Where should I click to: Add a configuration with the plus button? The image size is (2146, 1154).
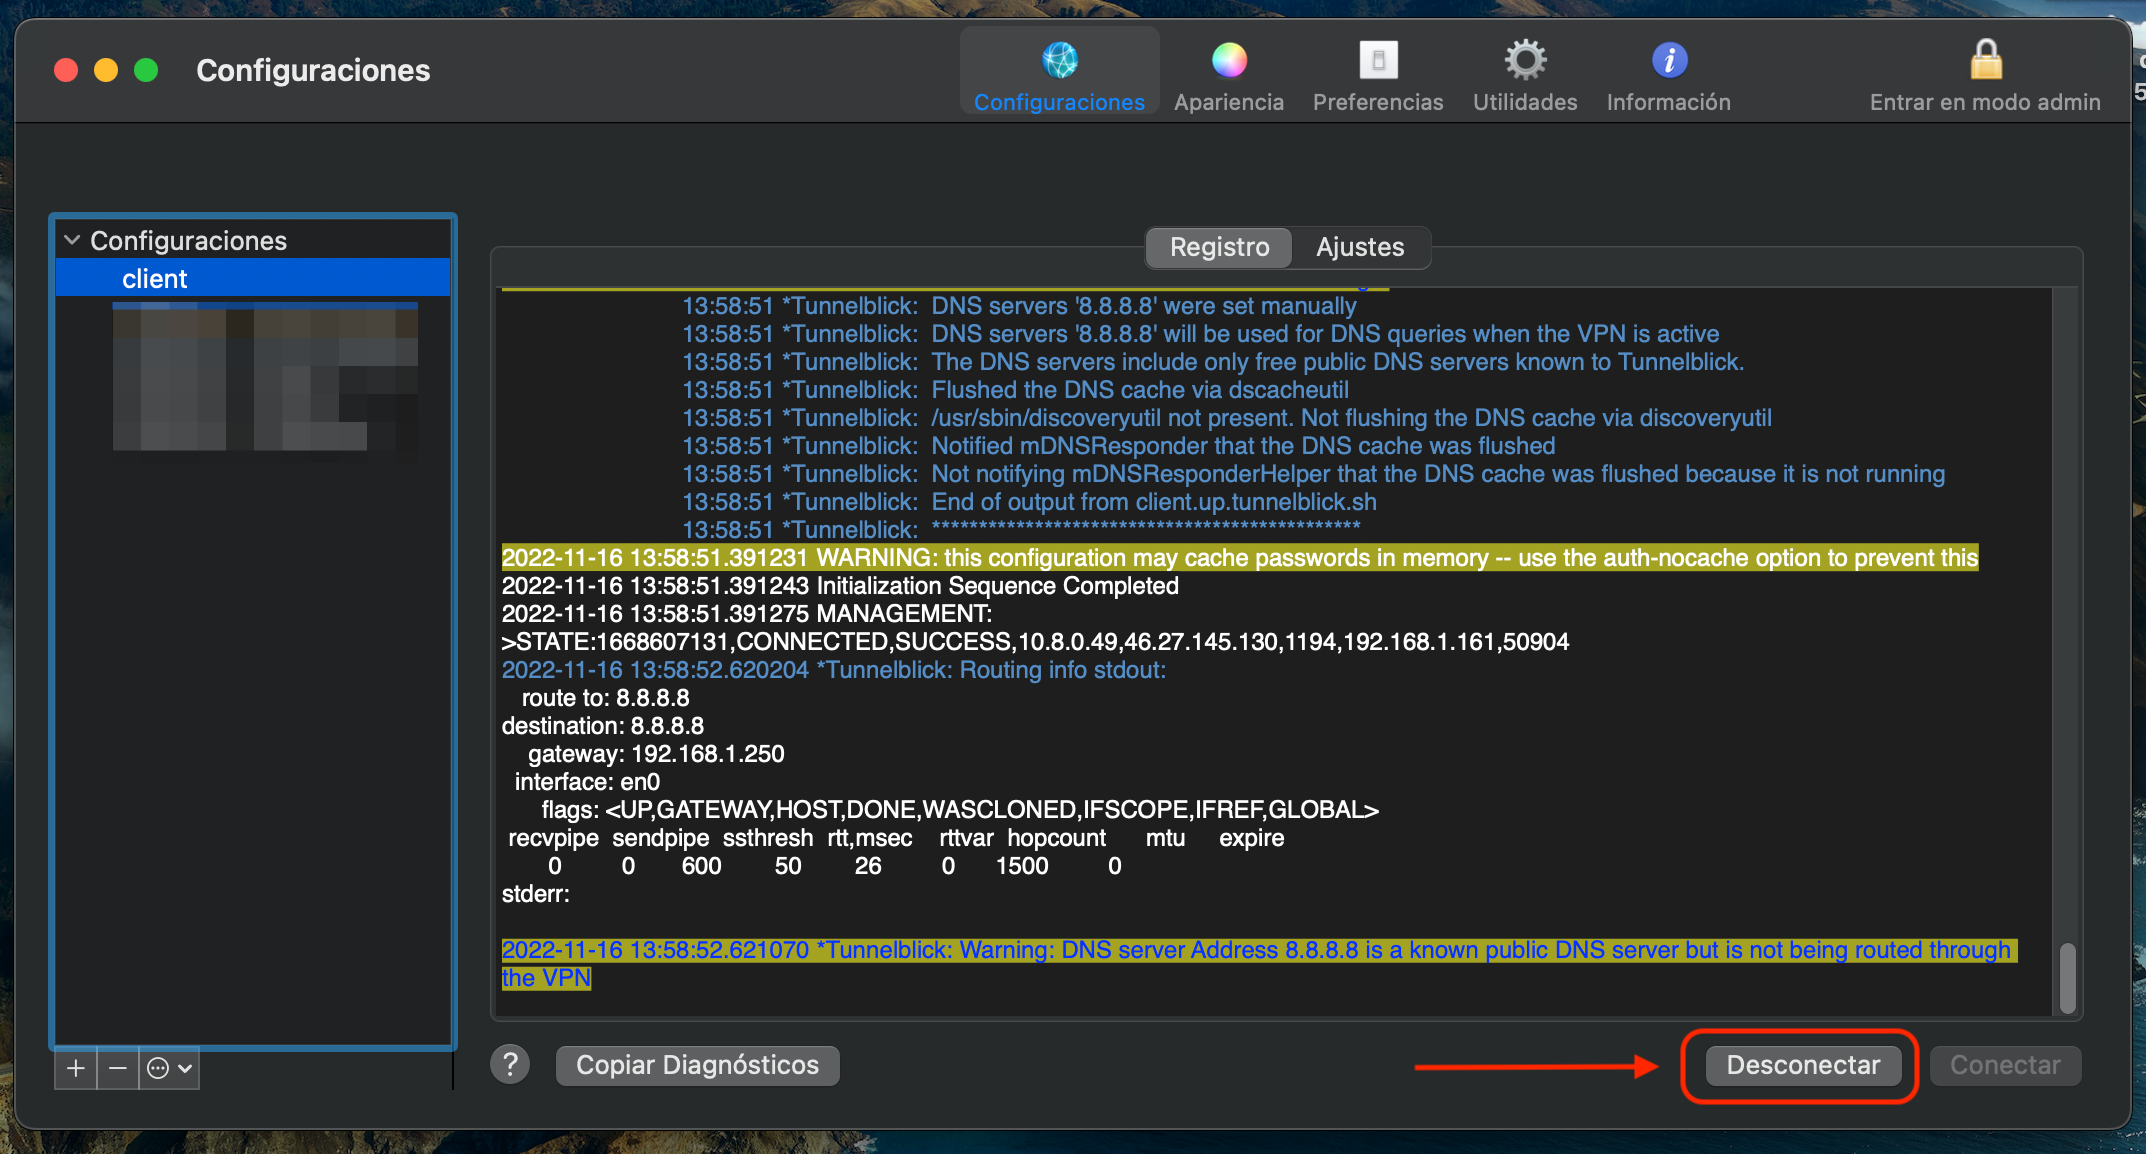click(76, 1068)
